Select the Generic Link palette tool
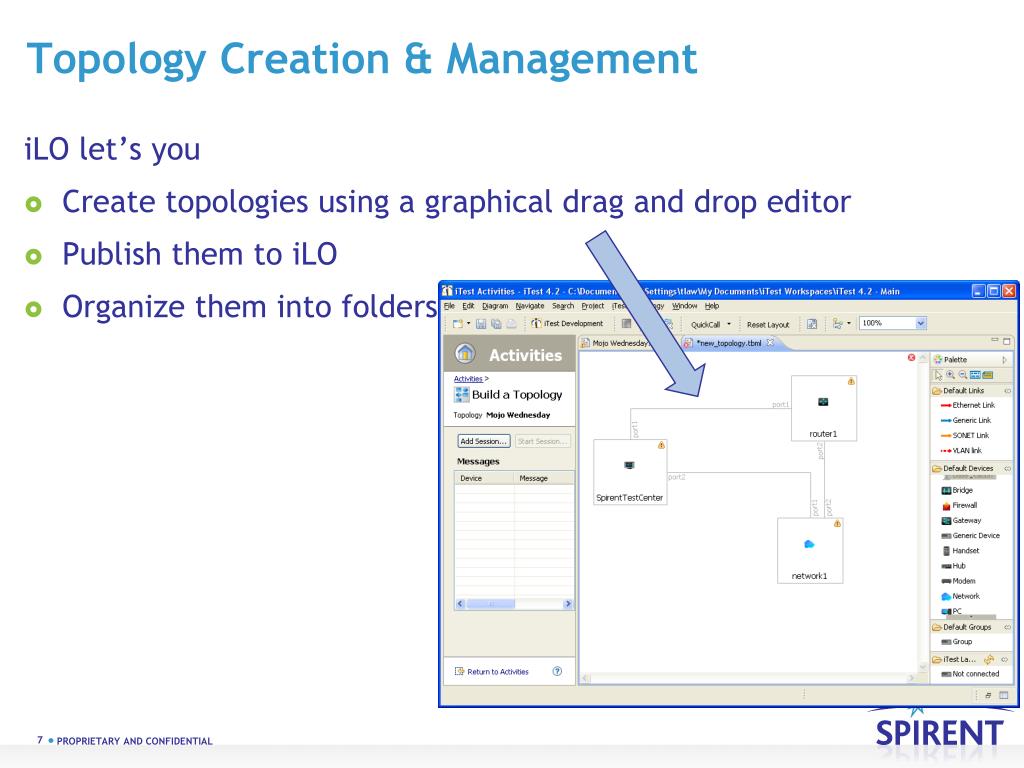 (x=965, y=420)
